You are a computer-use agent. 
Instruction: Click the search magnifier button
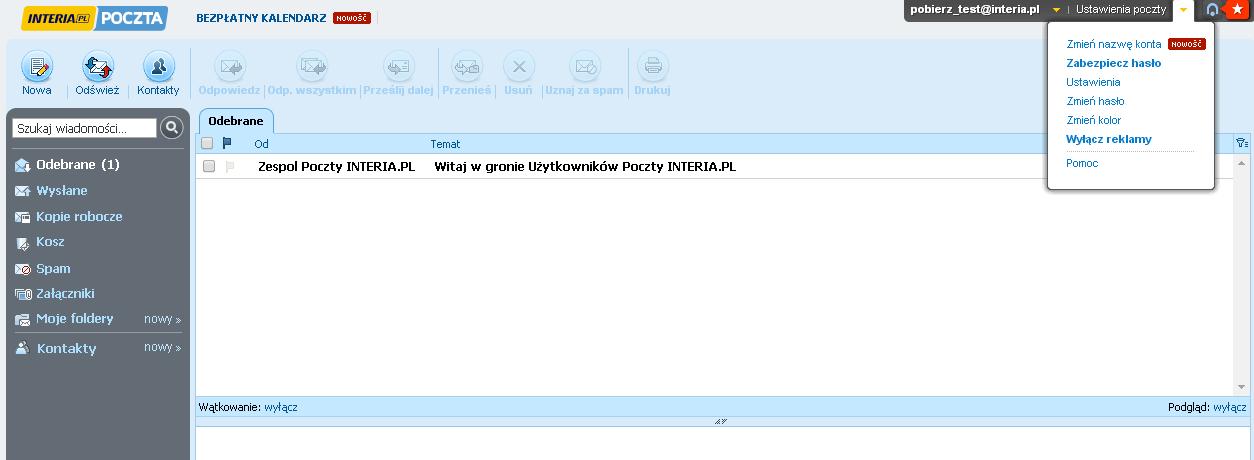pos(172,127)
